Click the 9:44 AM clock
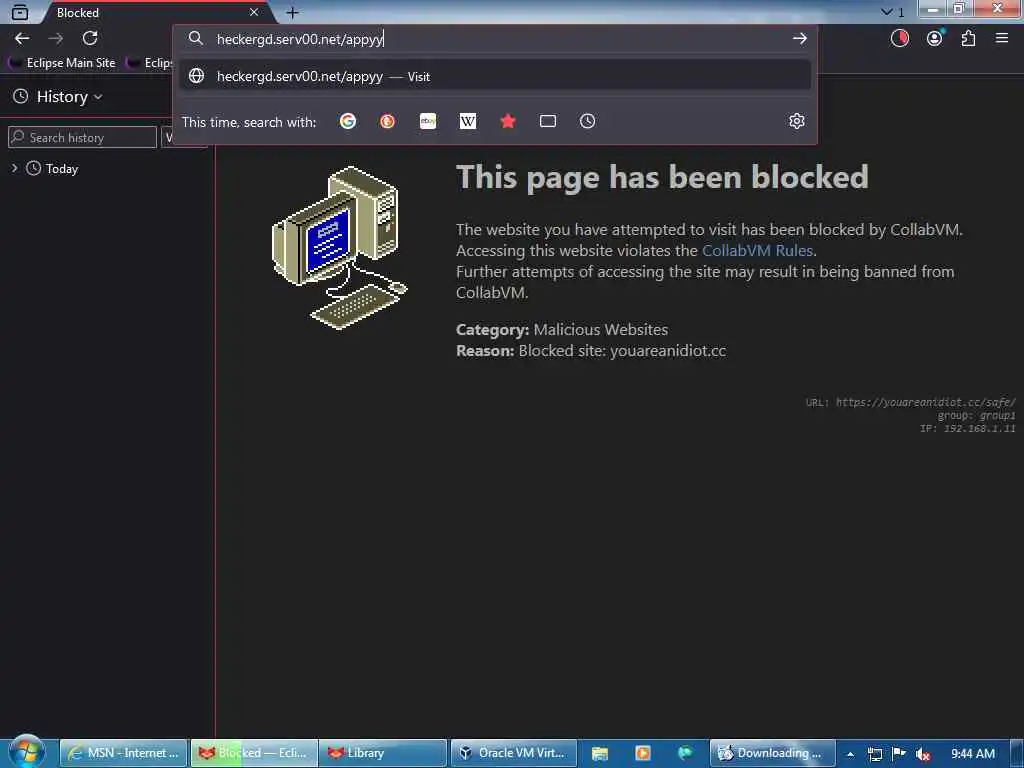 click(x=972, y=754)
